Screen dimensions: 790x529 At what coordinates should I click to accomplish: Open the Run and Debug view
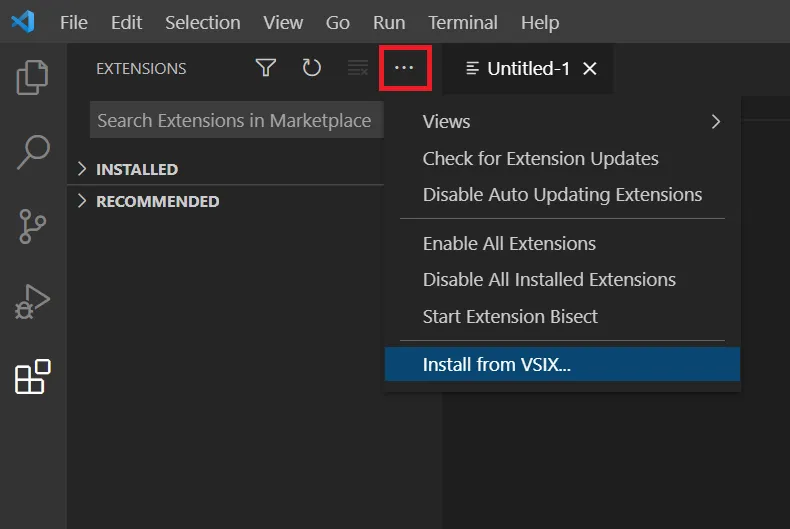(x=33, y=302)
